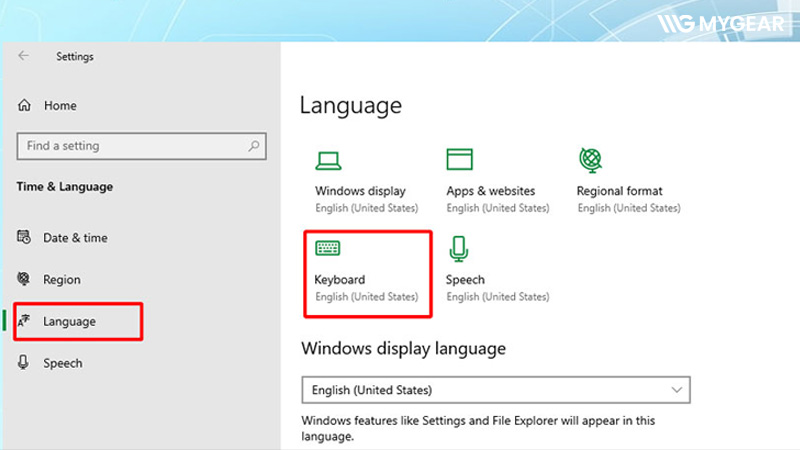Click the Apps & websites window icon
800x450 pixels.
click(459, 160)
